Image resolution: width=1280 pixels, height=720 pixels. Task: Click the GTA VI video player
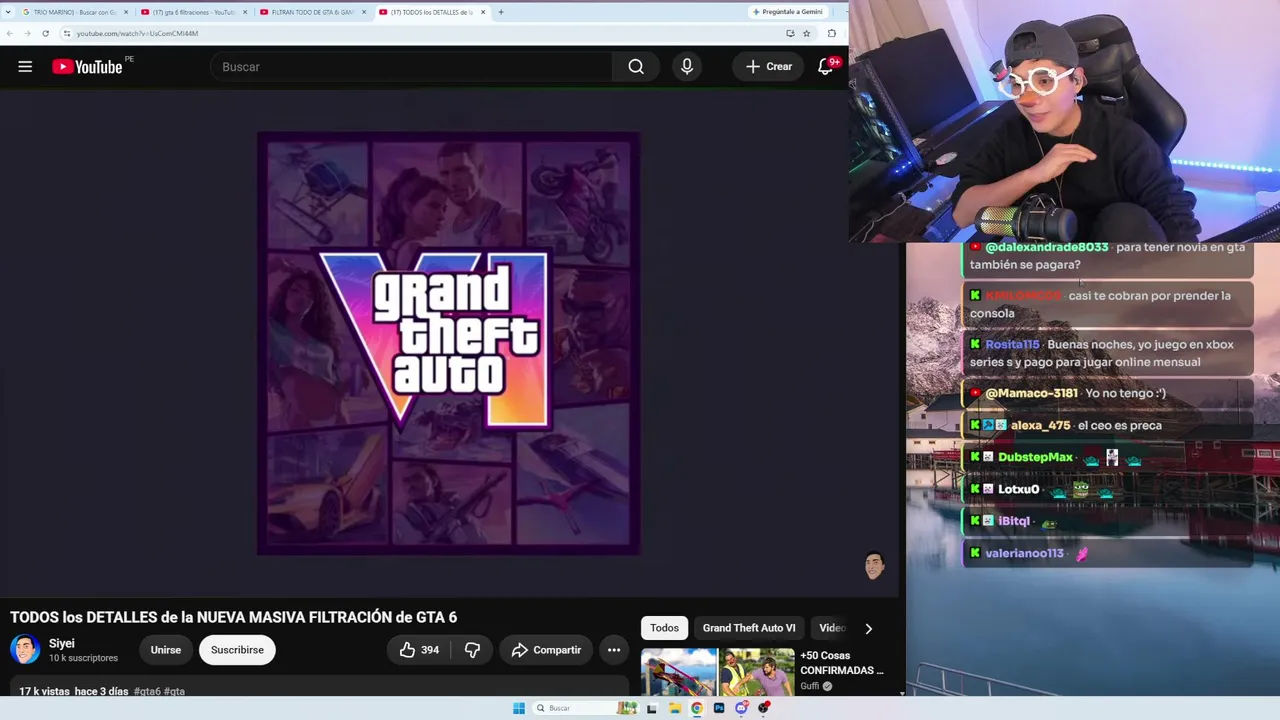pyautogui.click(x=448, y=343)
